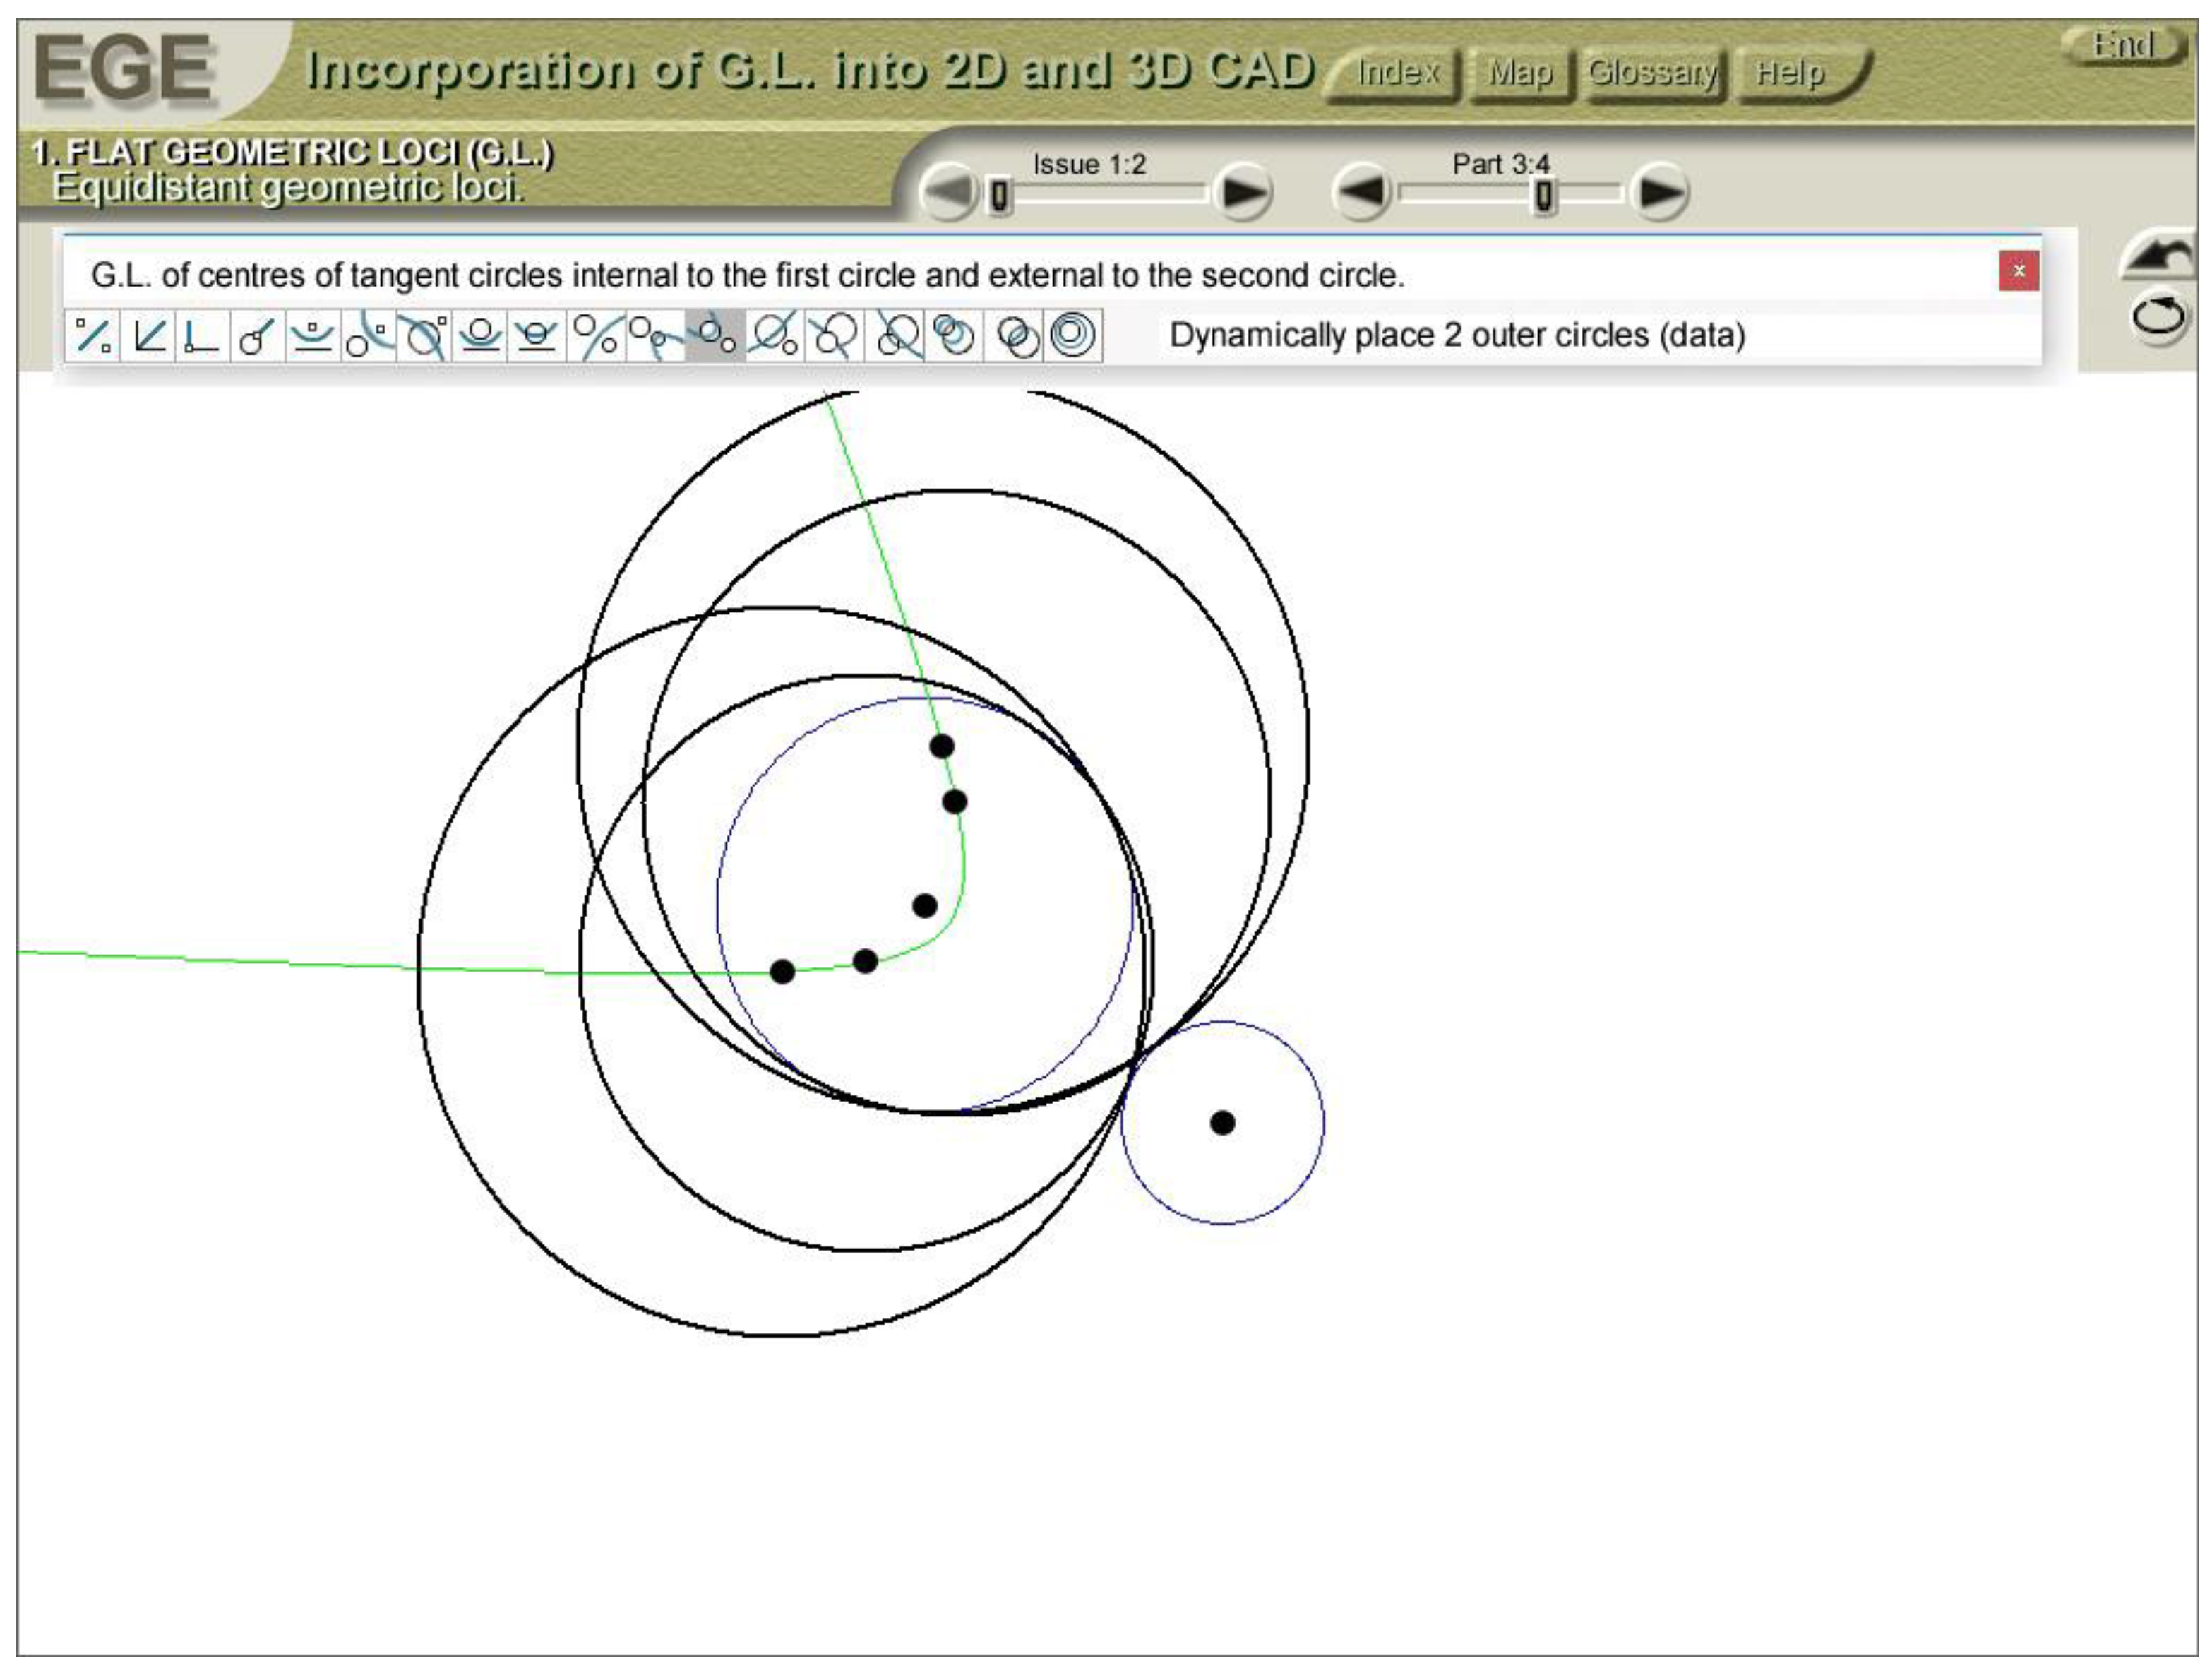Select the highlighted gray tangent circles icon
The image size is (2212, 1680).
pyautogui.click(x=715, y=335)
